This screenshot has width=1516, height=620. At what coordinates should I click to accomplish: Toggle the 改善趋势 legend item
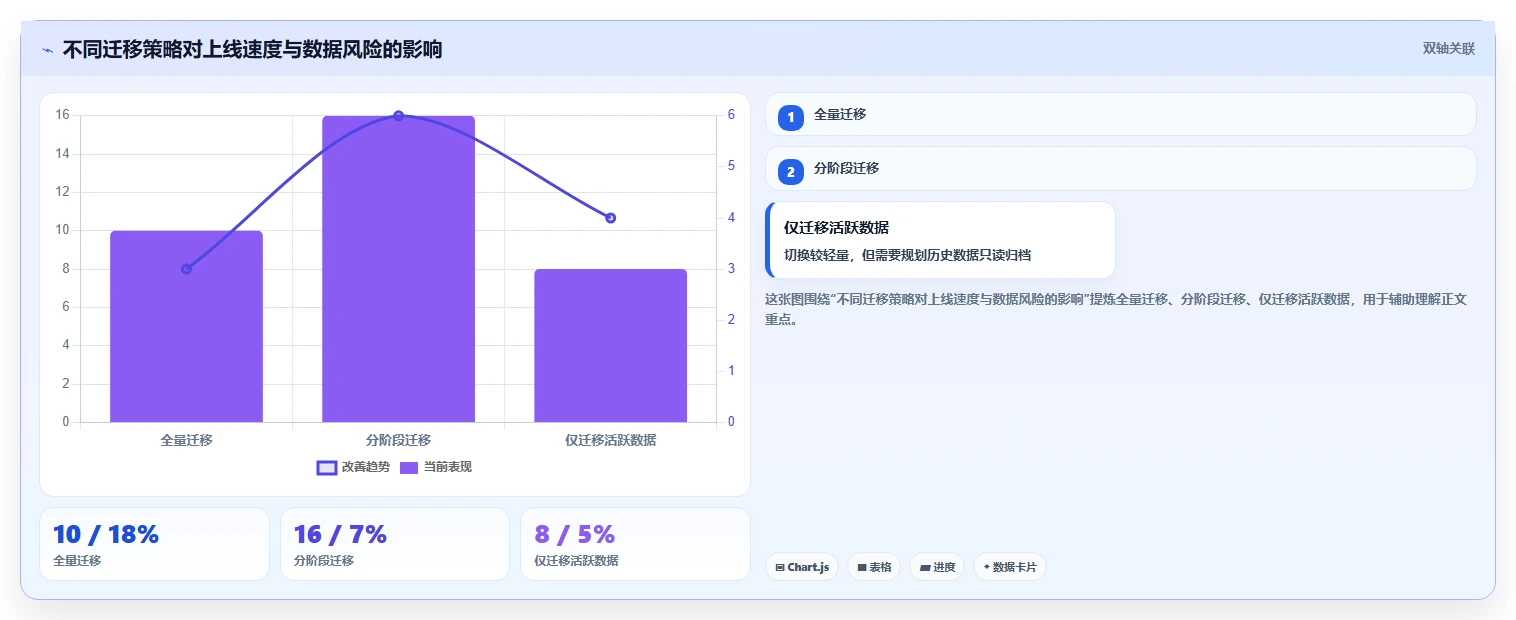coord(353,467)
